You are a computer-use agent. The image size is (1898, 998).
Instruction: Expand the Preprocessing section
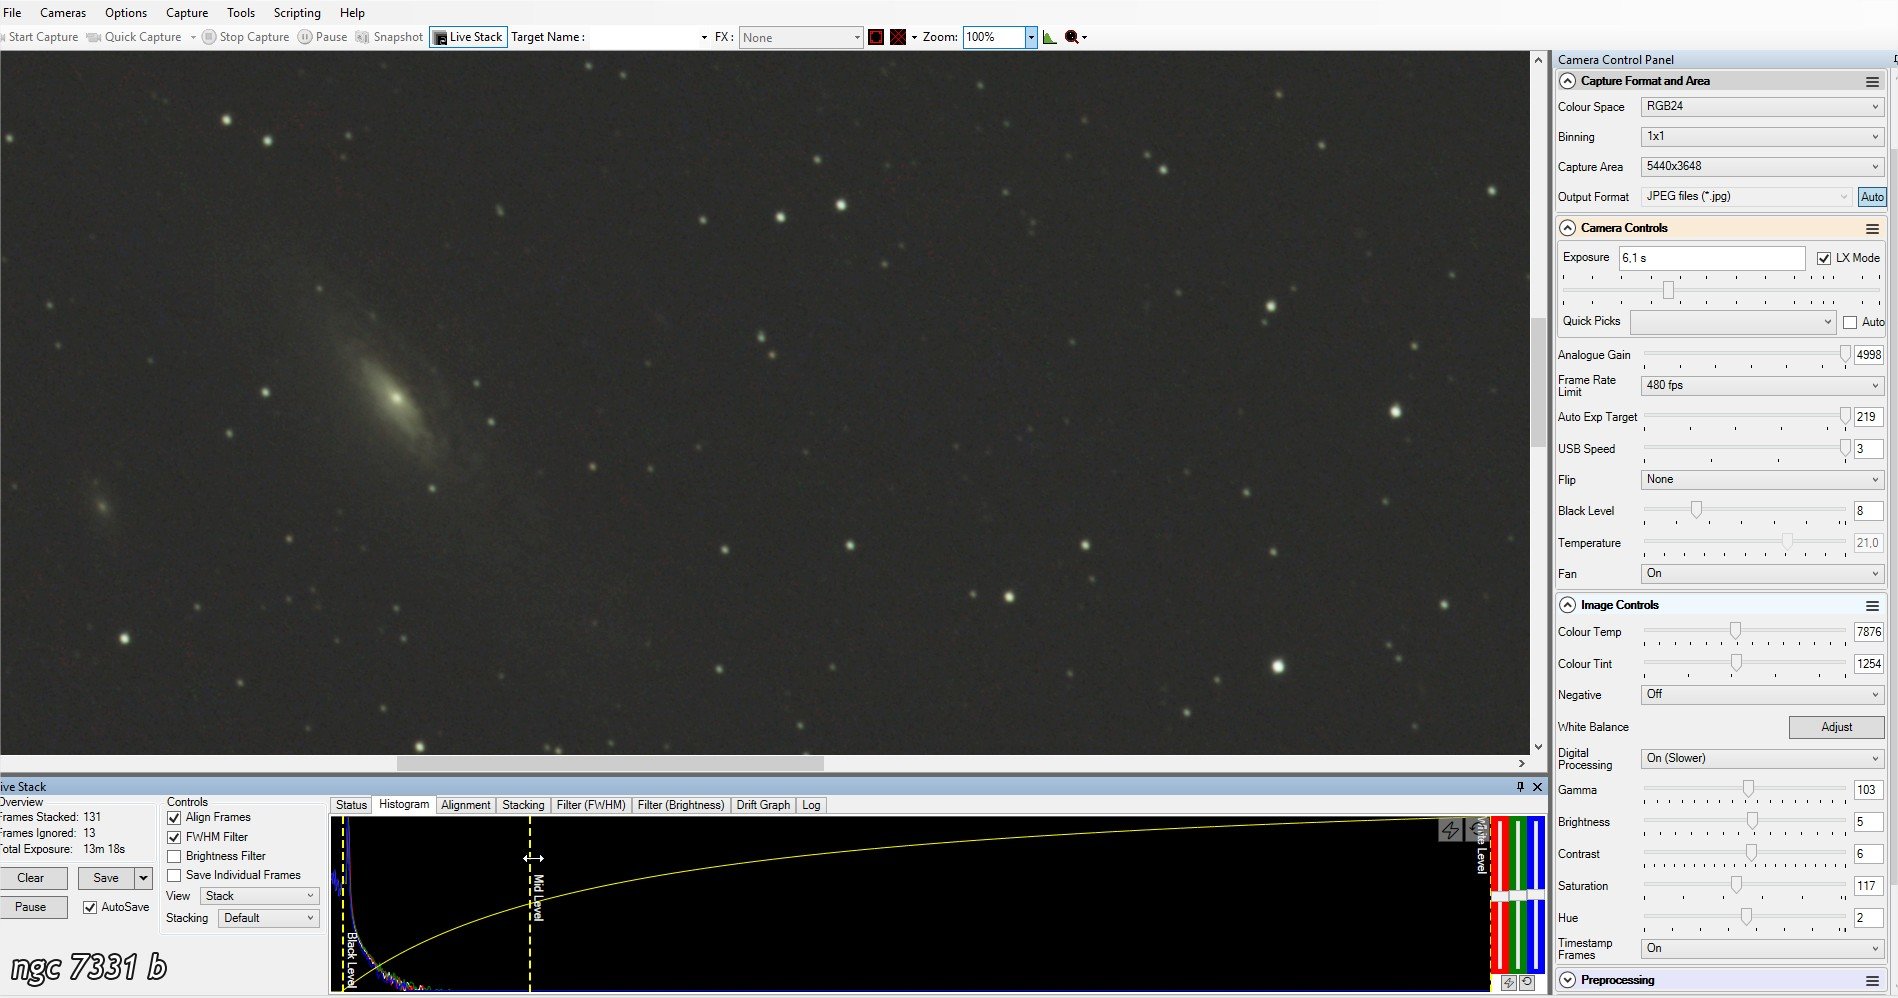point(1567,980)
